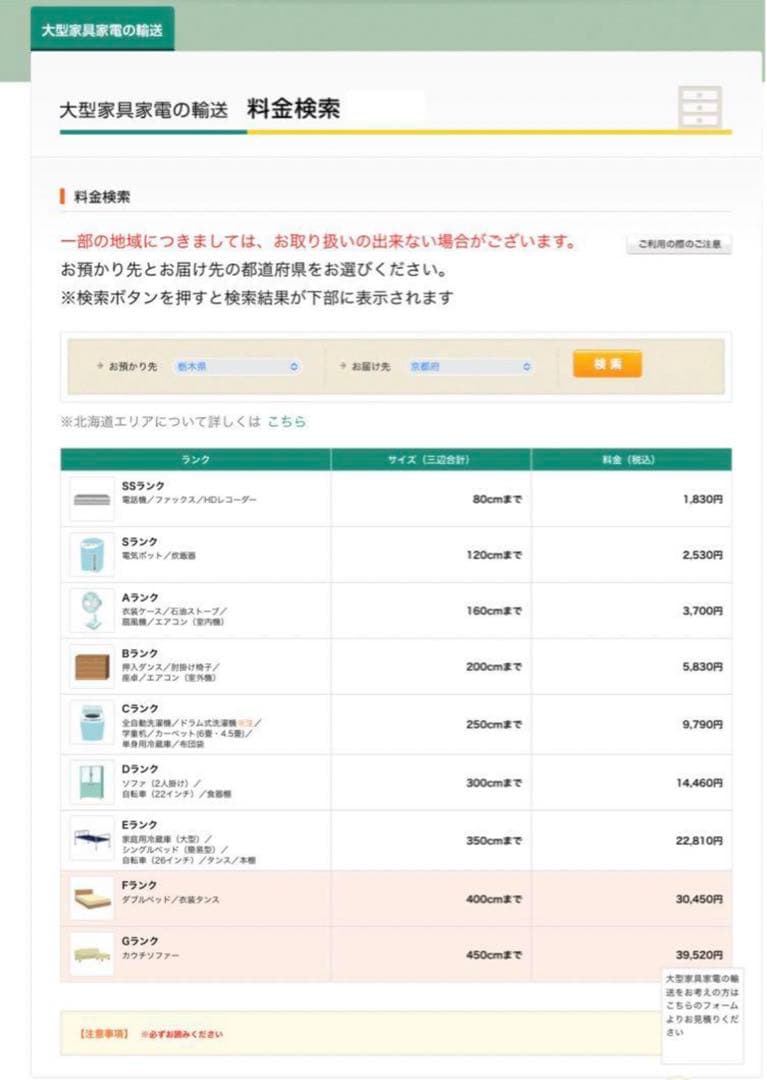767x1080 pixels.
Task: Select the electric pot icon in Sランク row
Action: [90, 556]
